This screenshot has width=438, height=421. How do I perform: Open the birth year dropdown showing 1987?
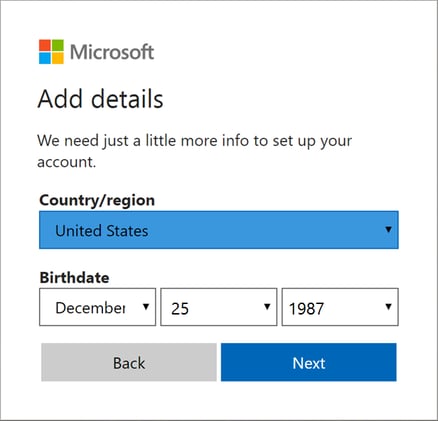point(340,307)
